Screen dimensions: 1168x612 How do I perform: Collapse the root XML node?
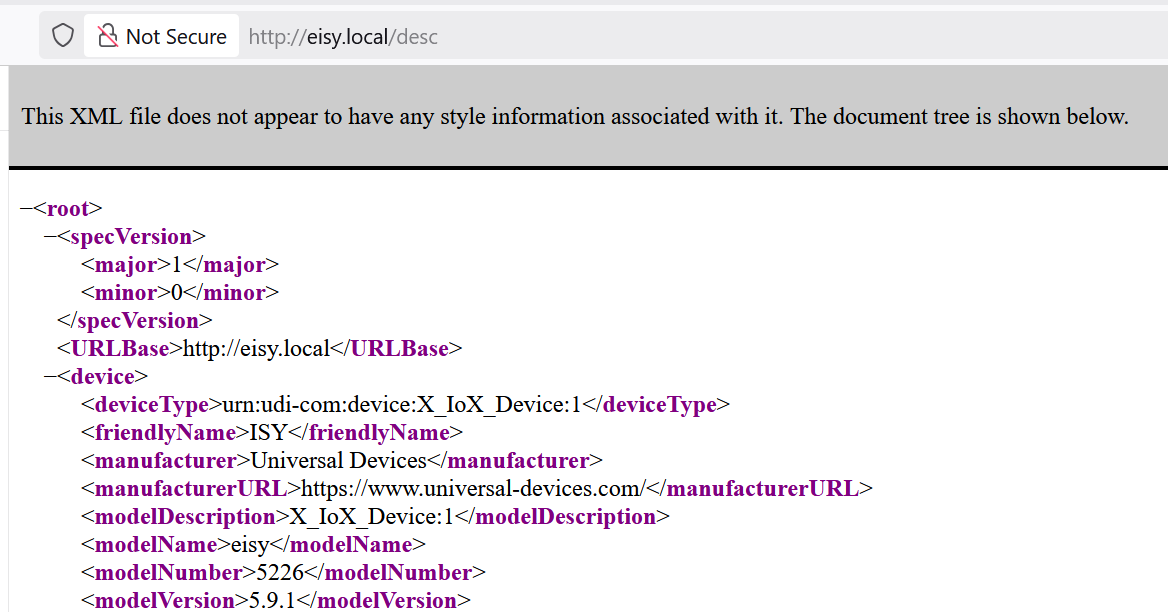(x=26, y=208)
